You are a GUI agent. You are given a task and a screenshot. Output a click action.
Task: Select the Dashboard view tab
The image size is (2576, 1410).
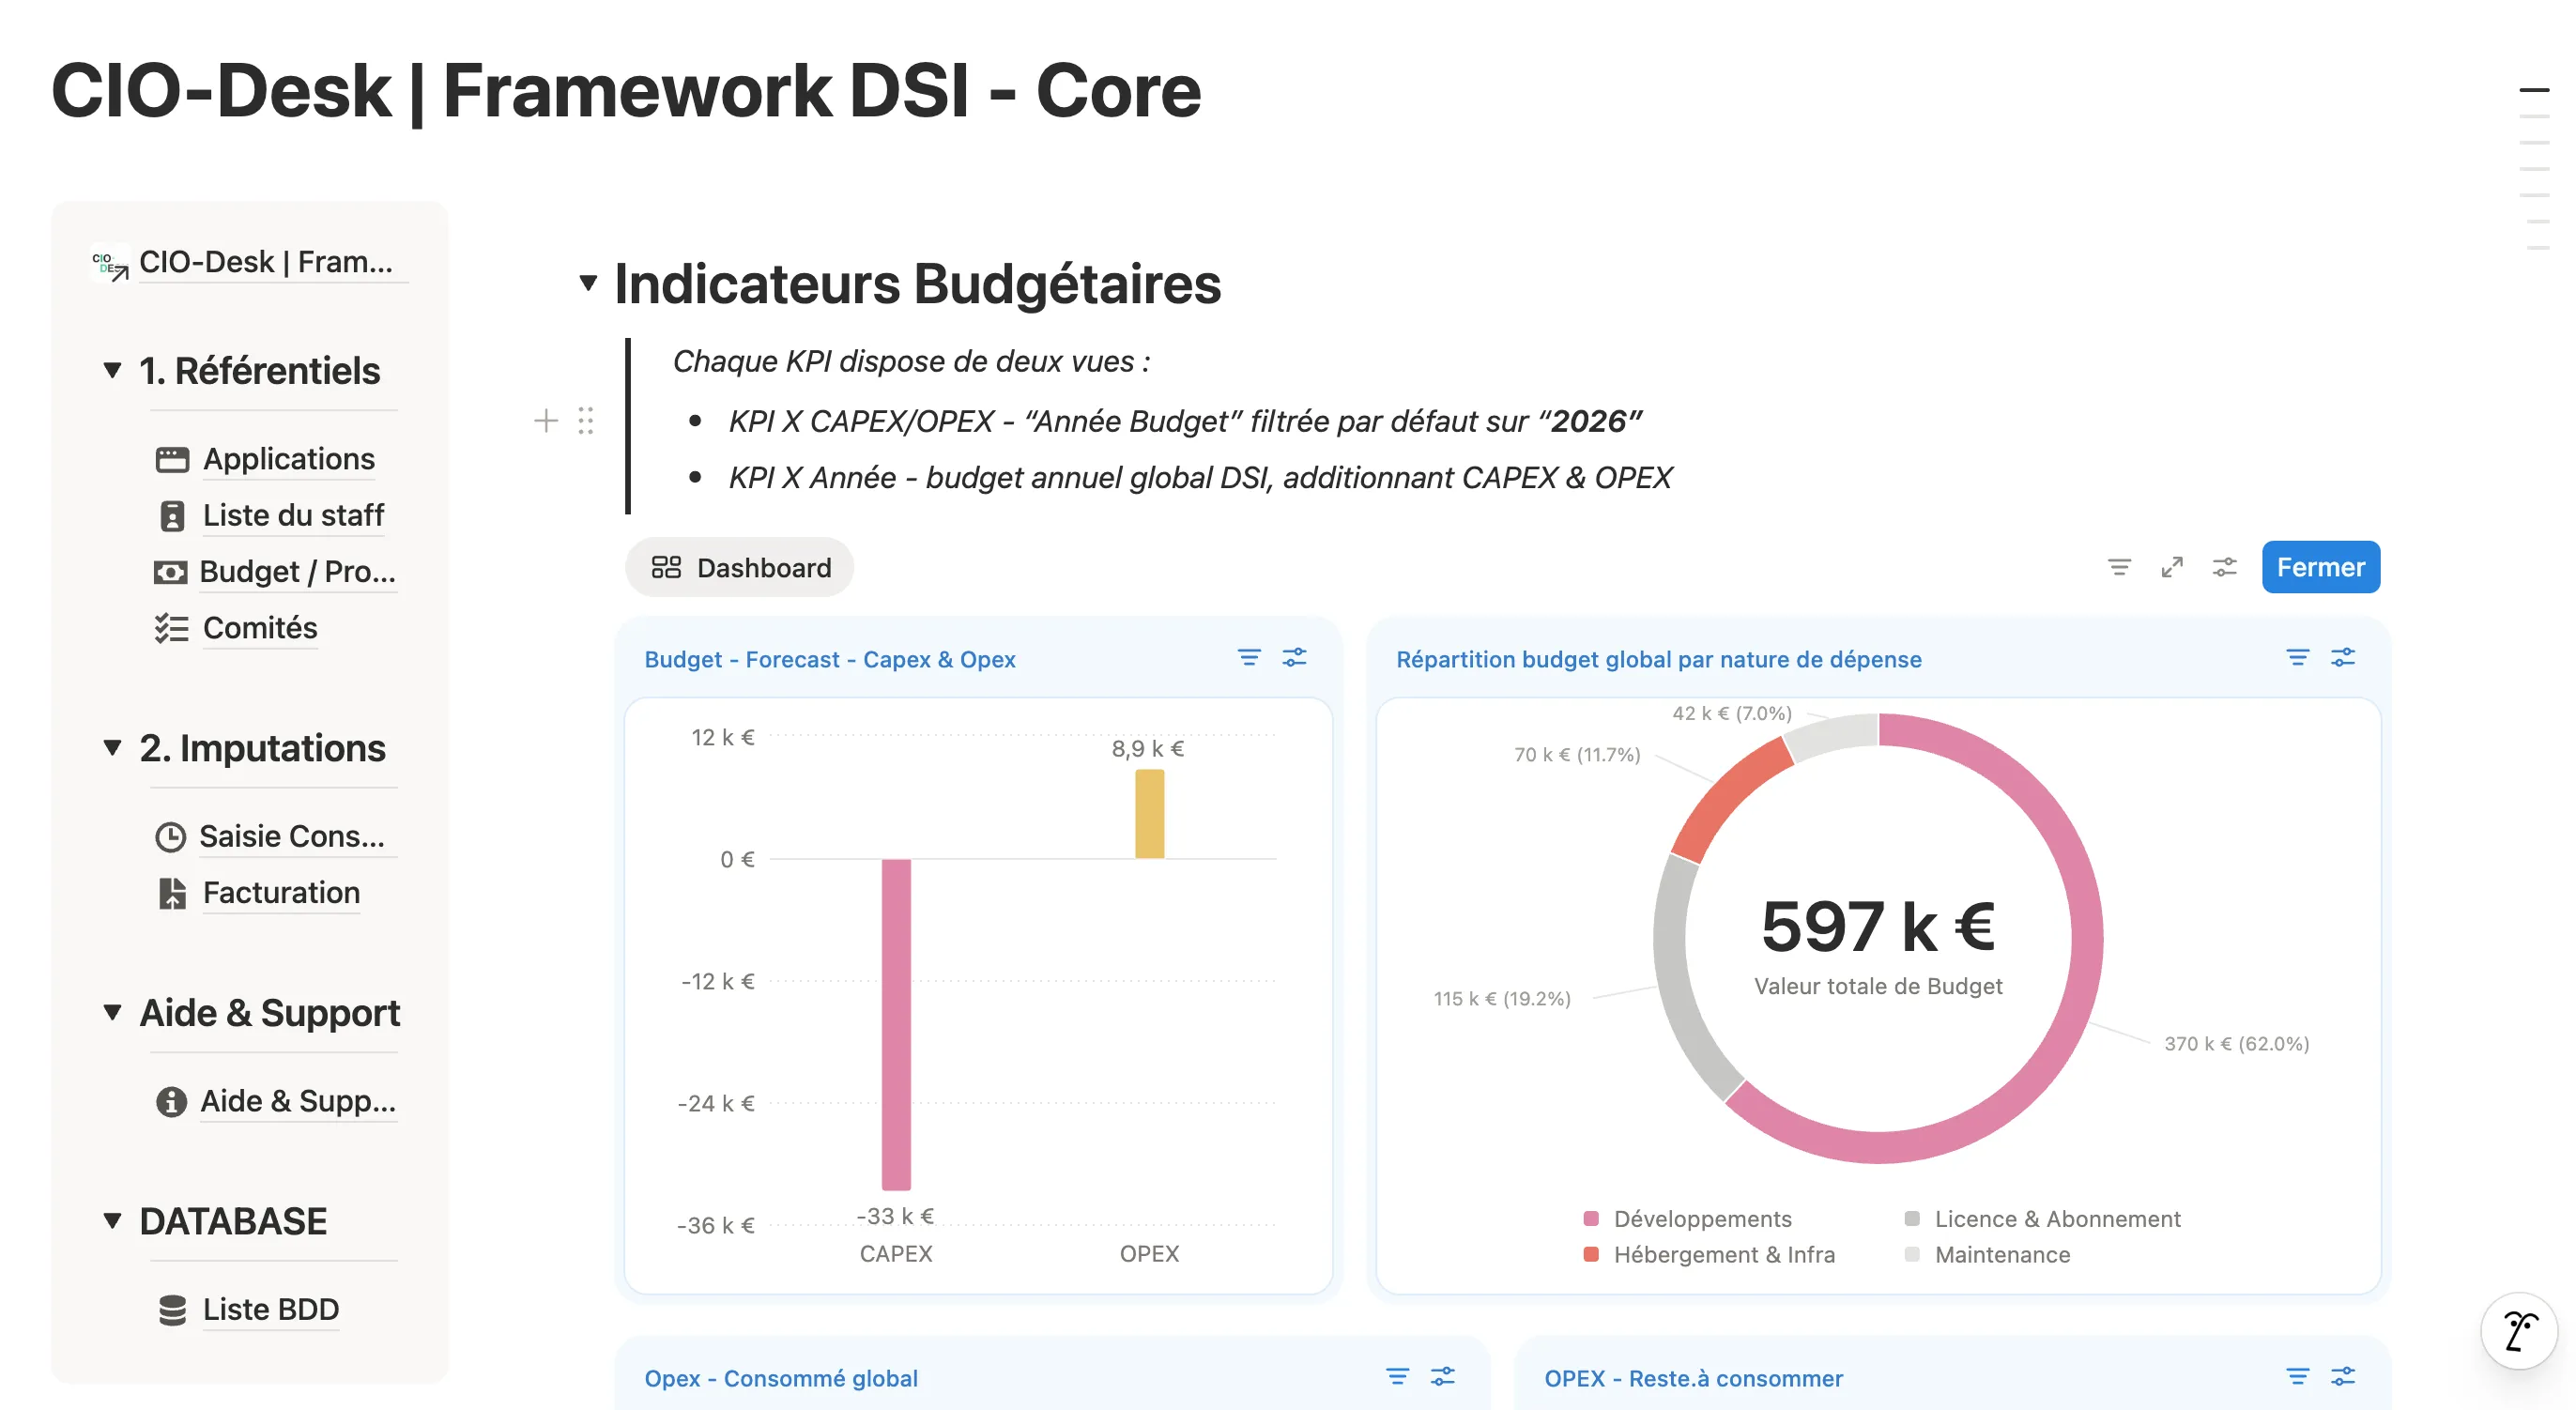(x=740, y=567)
